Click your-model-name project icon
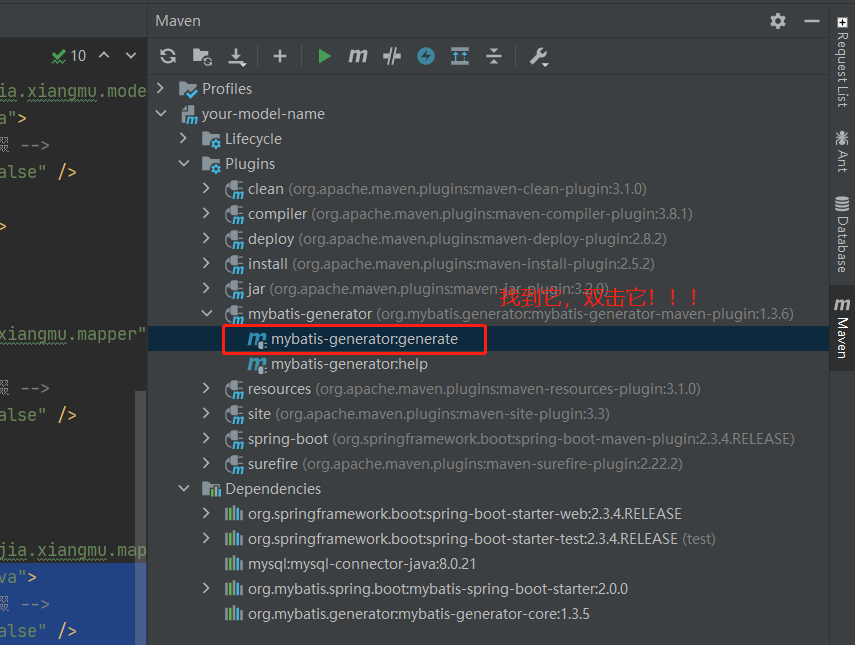855x645 pixels. 189,114
